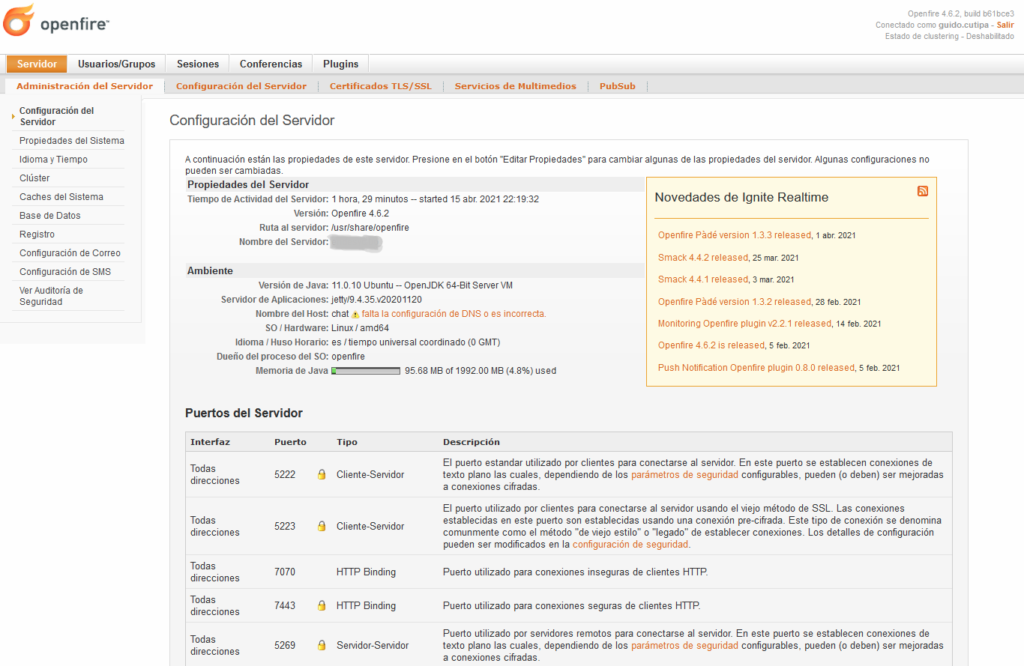Image resolution: width=1024 pixels, height=666 pixels.
Task: Switch to the Usuarios/Grupos tab
Action: [116, 64]
